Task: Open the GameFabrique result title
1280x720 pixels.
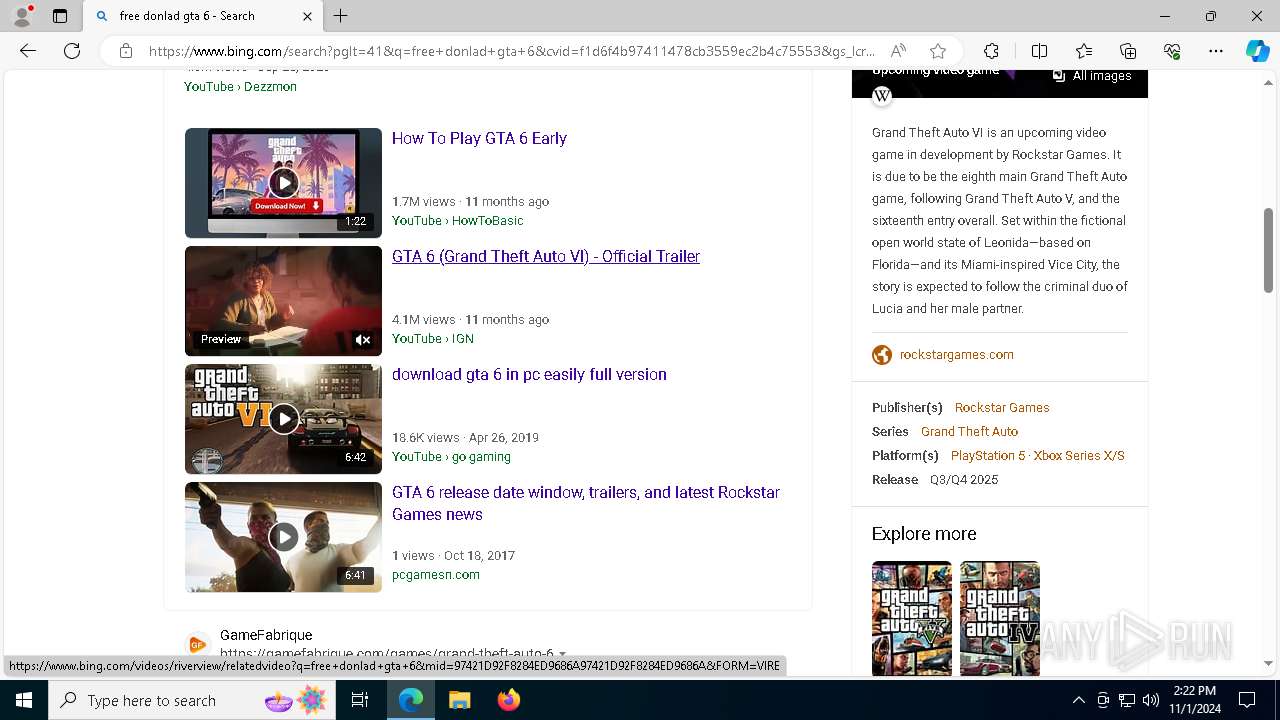Action: [266, 635]
